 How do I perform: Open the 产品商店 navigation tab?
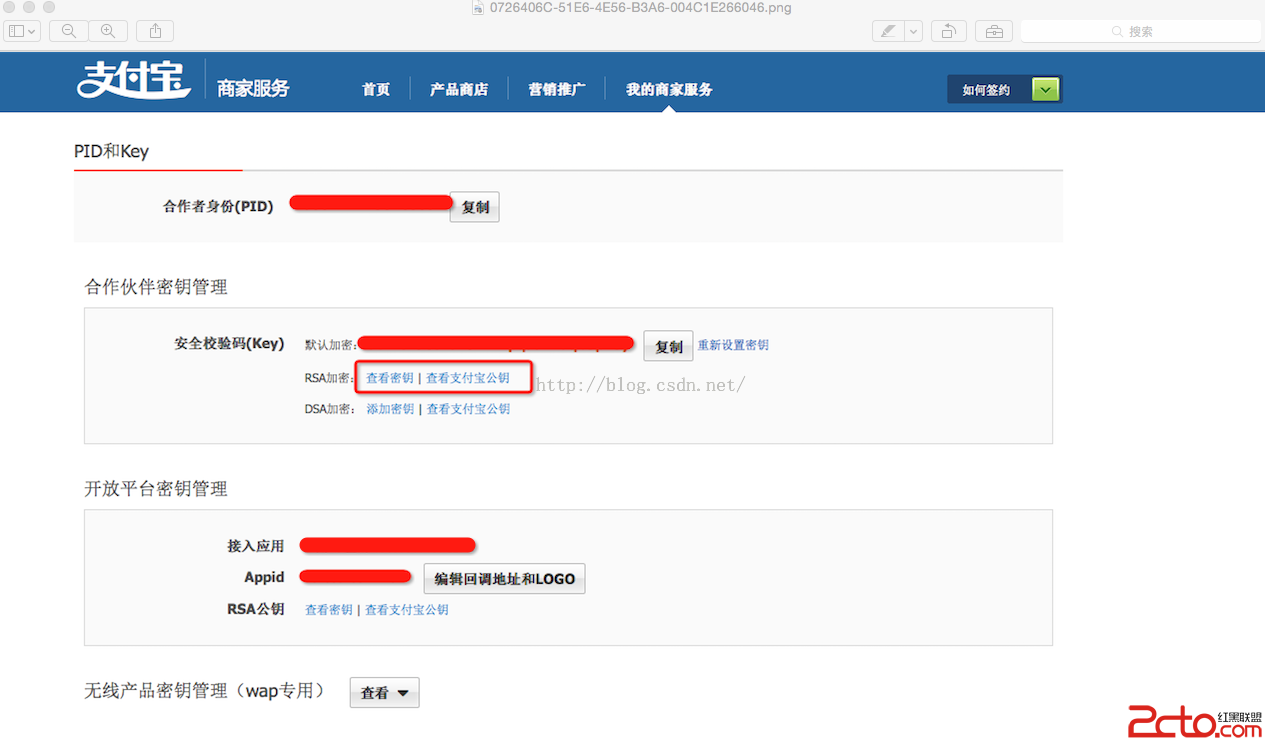[459, 89]
